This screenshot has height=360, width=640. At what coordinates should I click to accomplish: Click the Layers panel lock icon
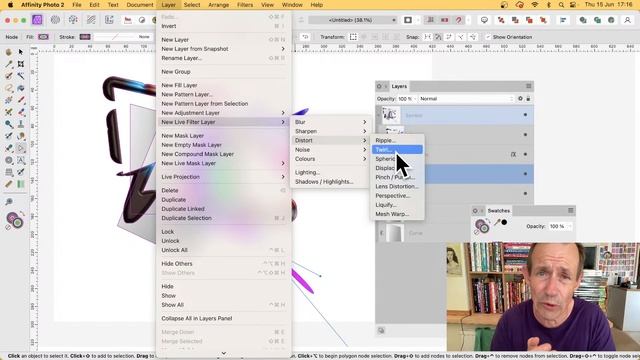(x=528, y=99)
